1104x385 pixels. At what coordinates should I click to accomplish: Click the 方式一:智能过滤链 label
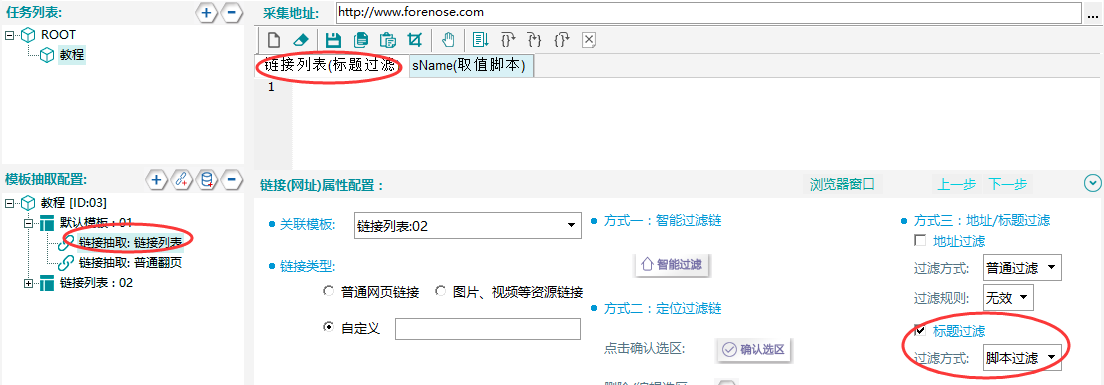click(663, 221)
